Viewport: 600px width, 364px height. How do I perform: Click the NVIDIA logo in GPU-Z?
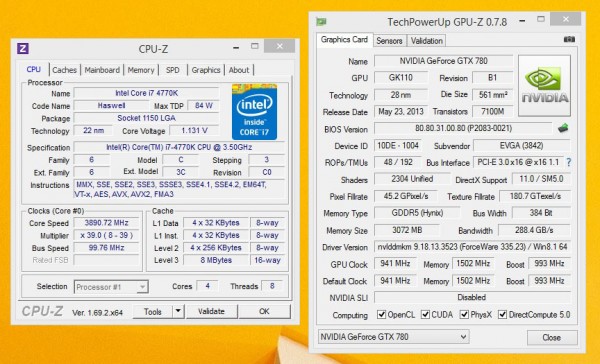coord(545,86)
